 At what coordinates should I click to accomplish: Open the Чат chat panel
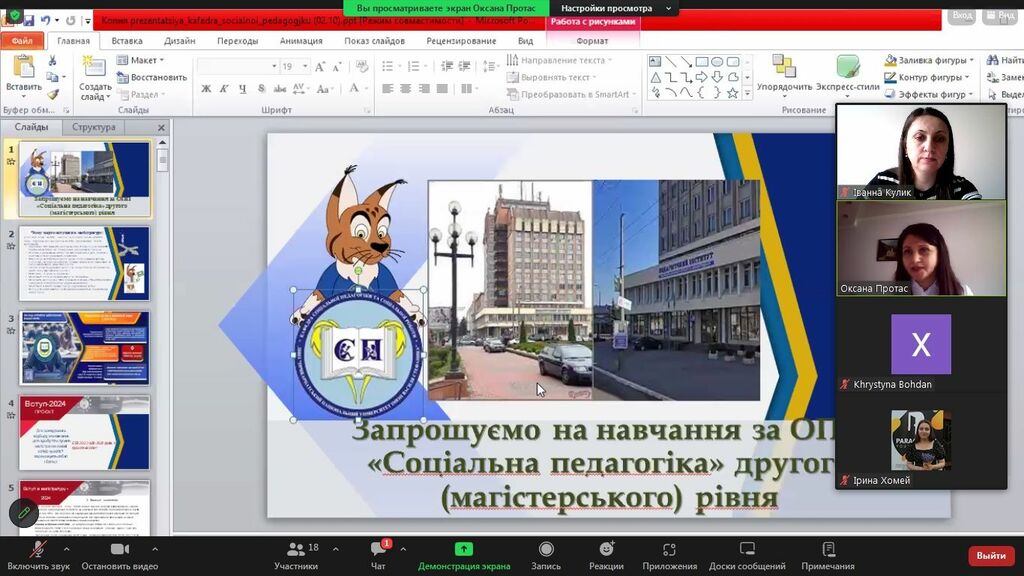(x=378, y=550)
